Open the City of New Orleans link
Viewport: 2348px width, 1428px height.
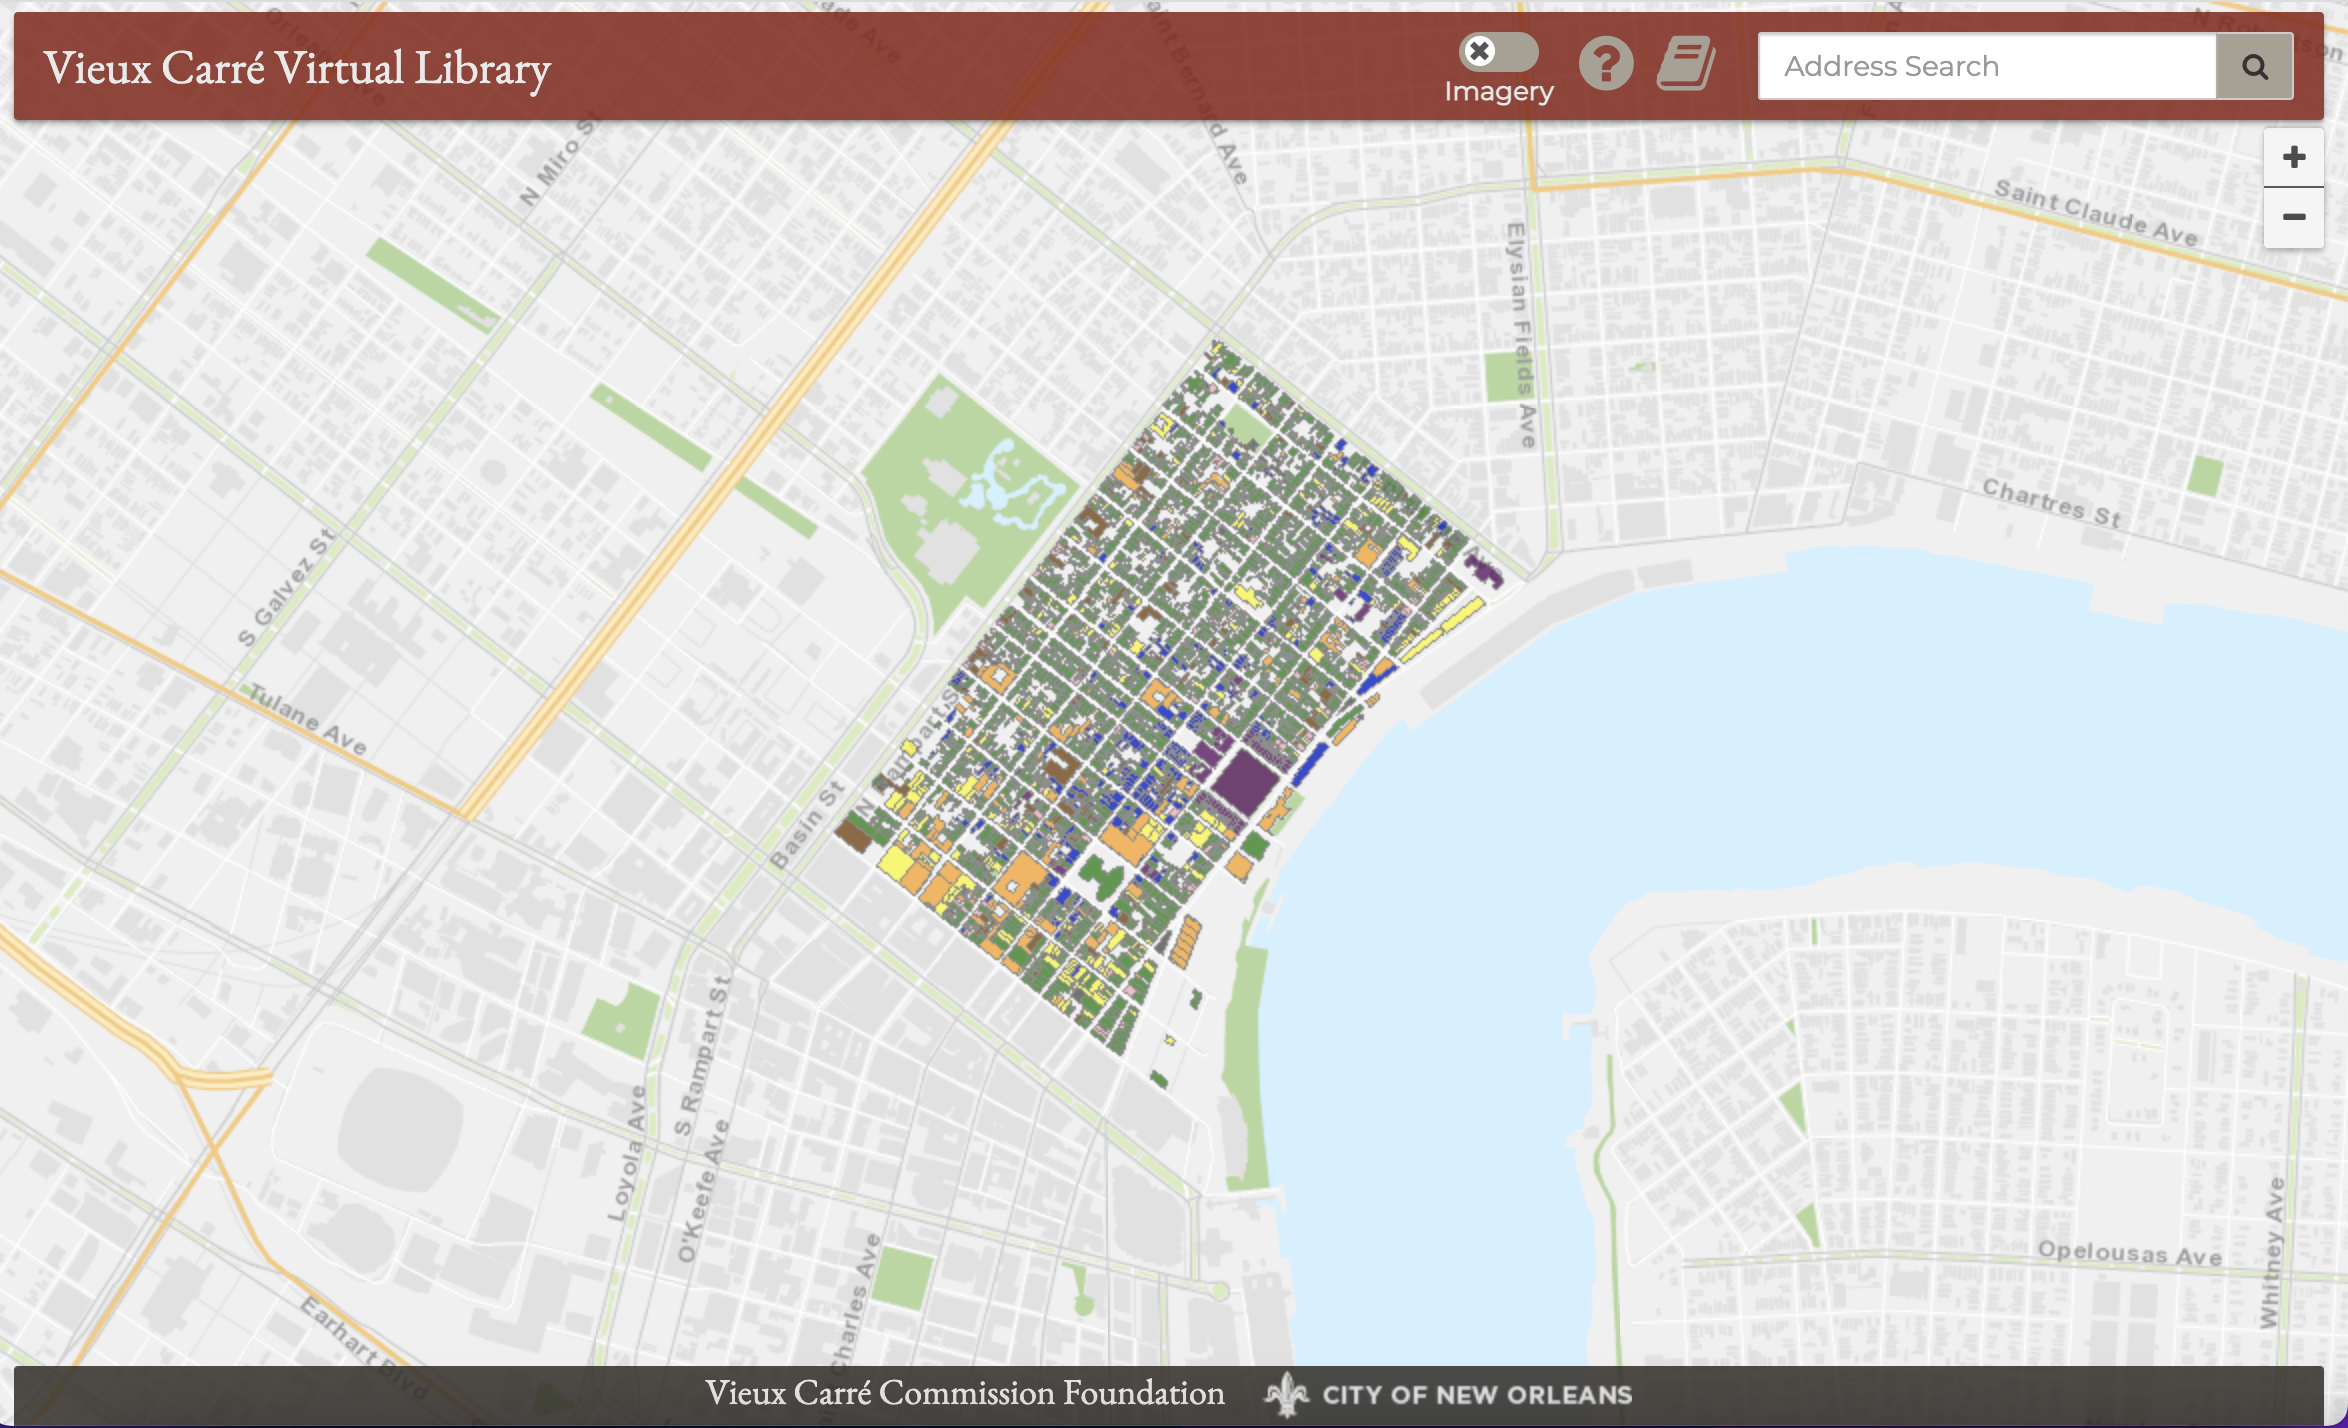pos(1449,1394)
